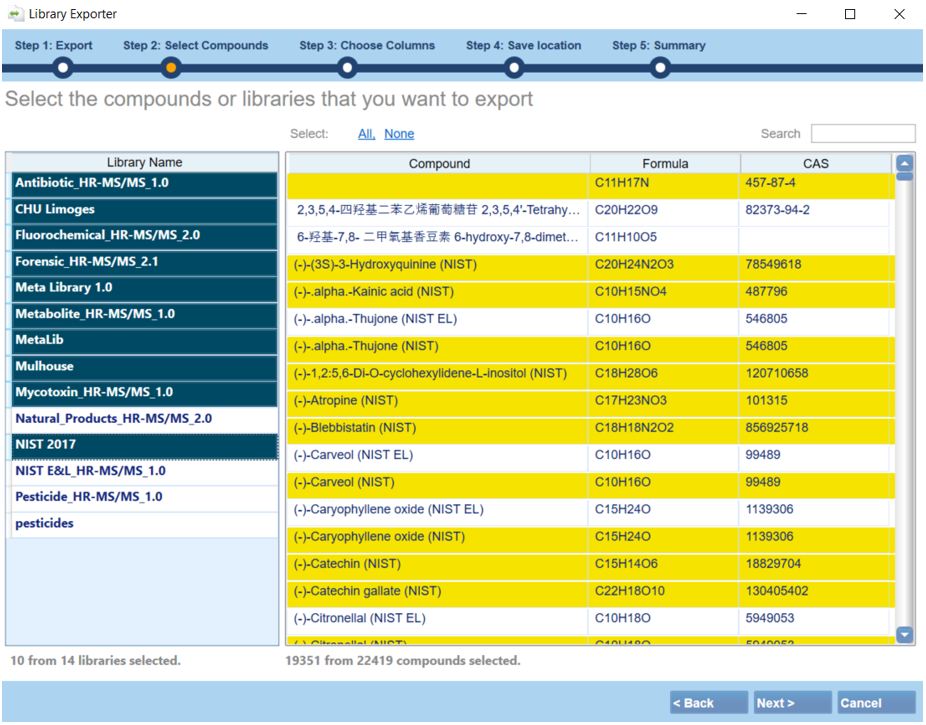This screenshot has height=725, width=926.
Task: Click (-)-1,2:5,6-Di-O-cyclohexylidene-L-inositol row
Action: [x=591, y=375]
